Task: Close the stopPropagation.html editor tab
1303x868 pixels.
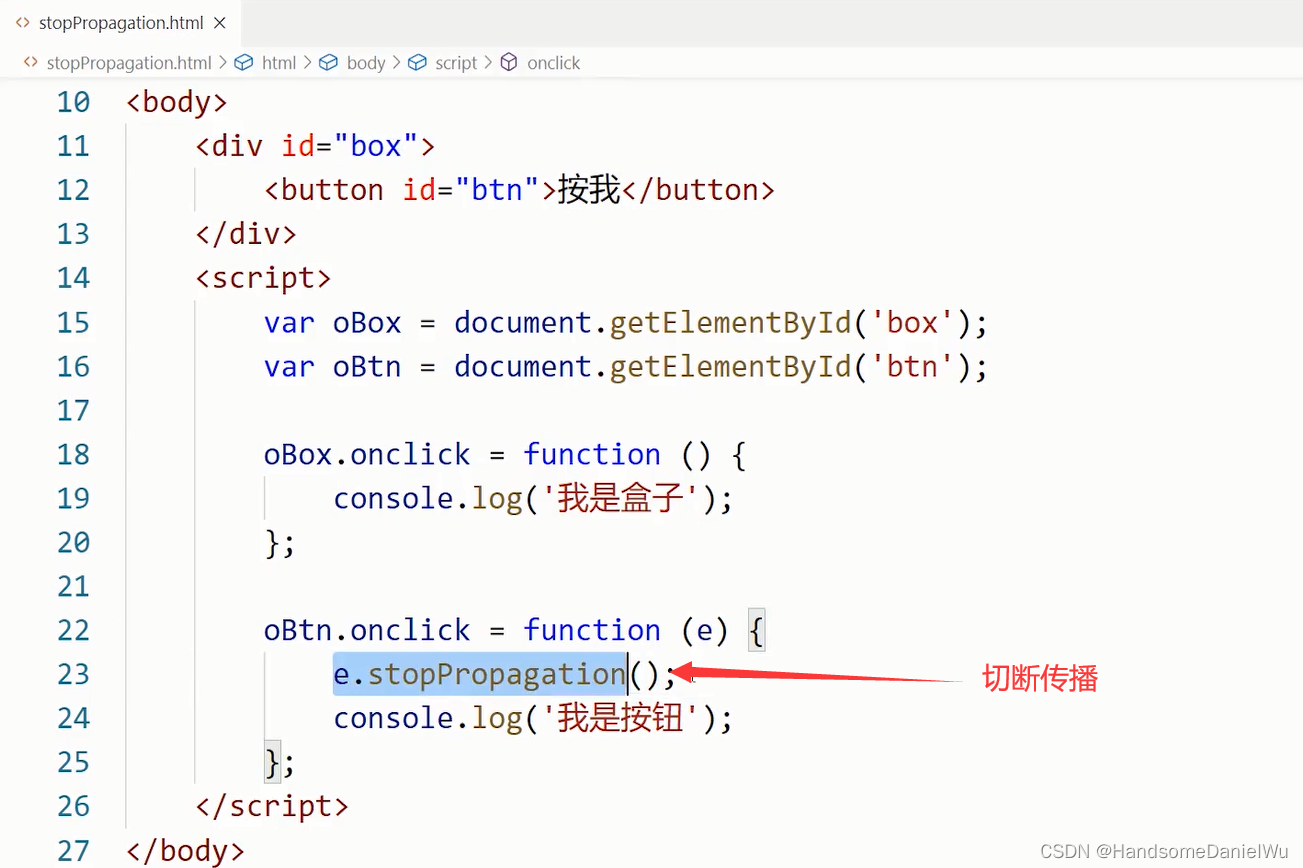Action: [x=219, y=22]
